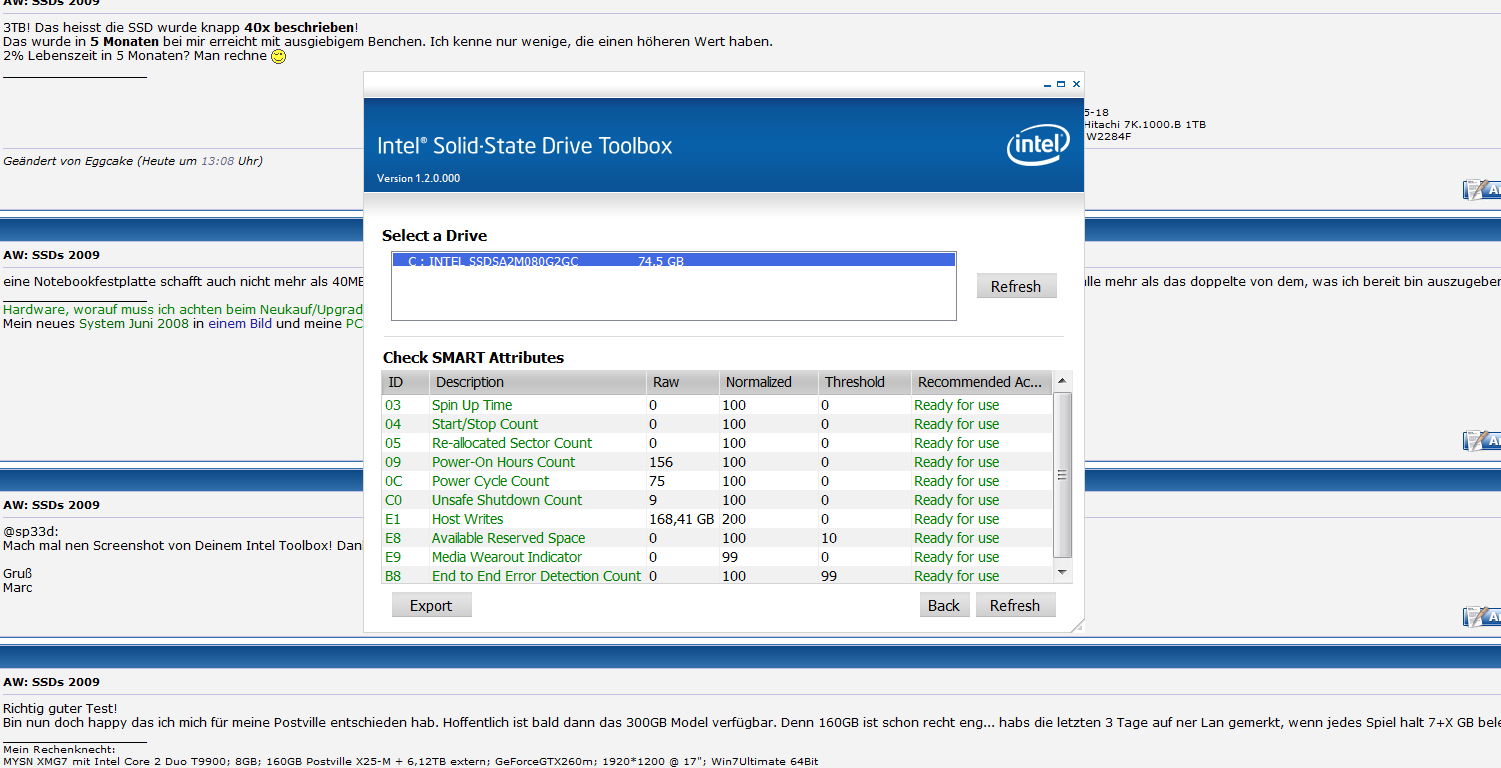Sort by the Recommended Action column header
The height and width of the screenshot is (768, 1501).
(x=981, y=382)
